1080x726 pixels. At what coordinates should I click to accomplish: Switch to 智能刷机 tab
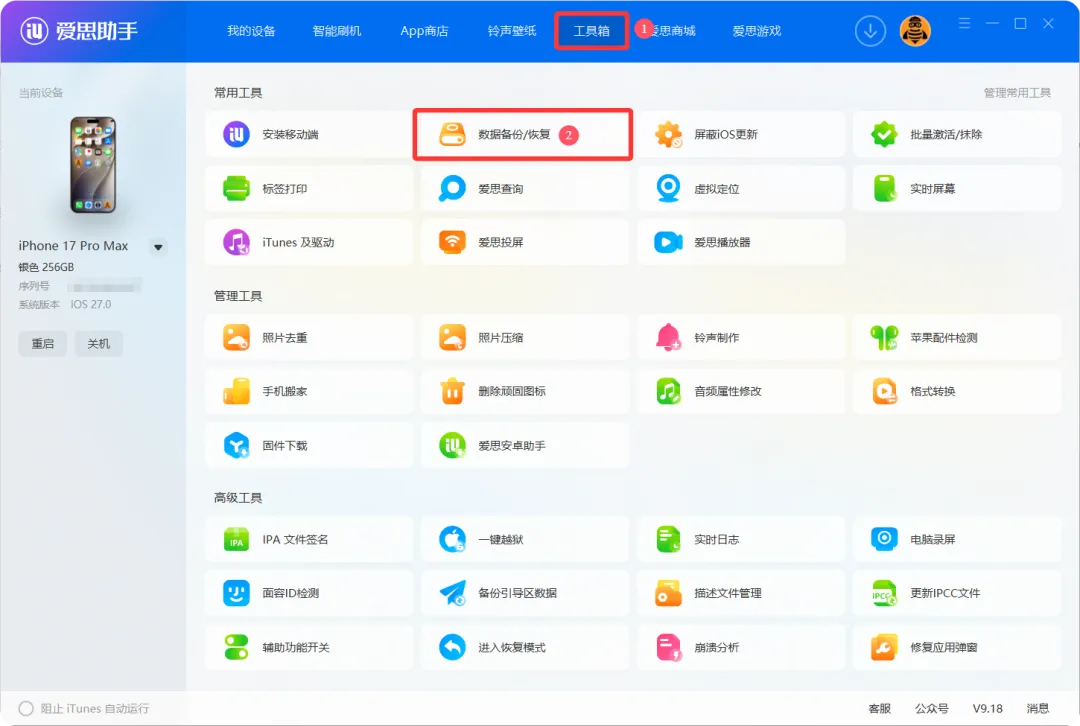[337, 31]
